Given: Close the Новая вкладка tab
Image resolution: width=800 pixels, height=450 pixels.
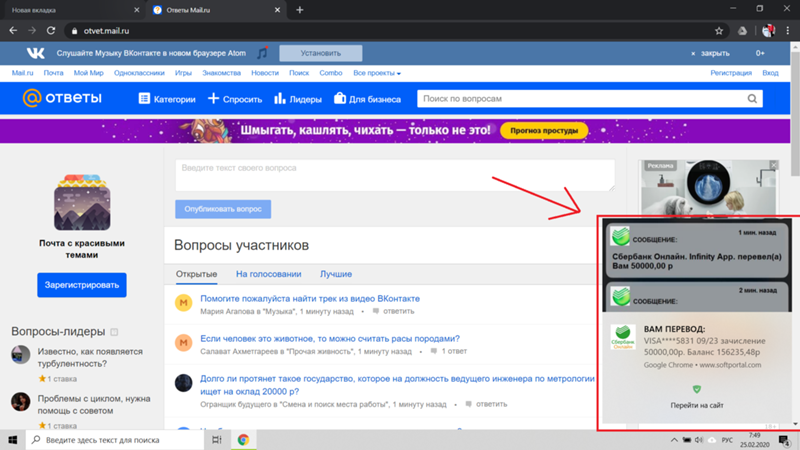Looking at the screenshot, I should (x=136, y=10).
